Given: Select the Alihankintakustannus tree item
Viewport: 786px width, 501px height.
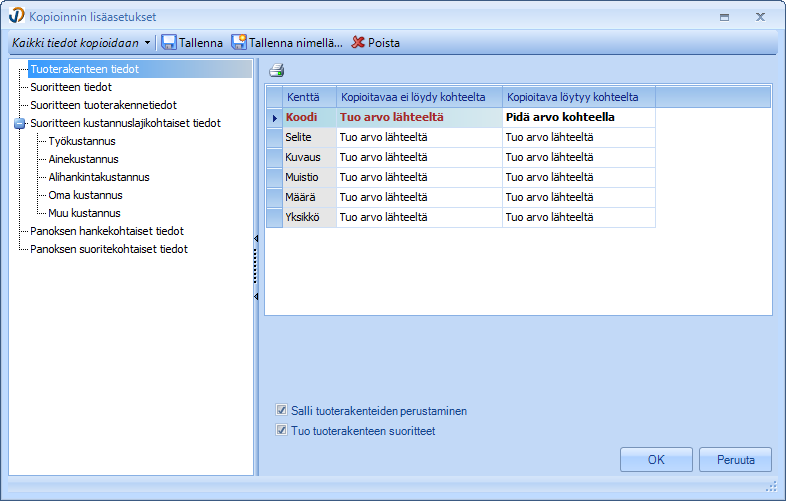Looking at the screenshot, I should 99,178.
